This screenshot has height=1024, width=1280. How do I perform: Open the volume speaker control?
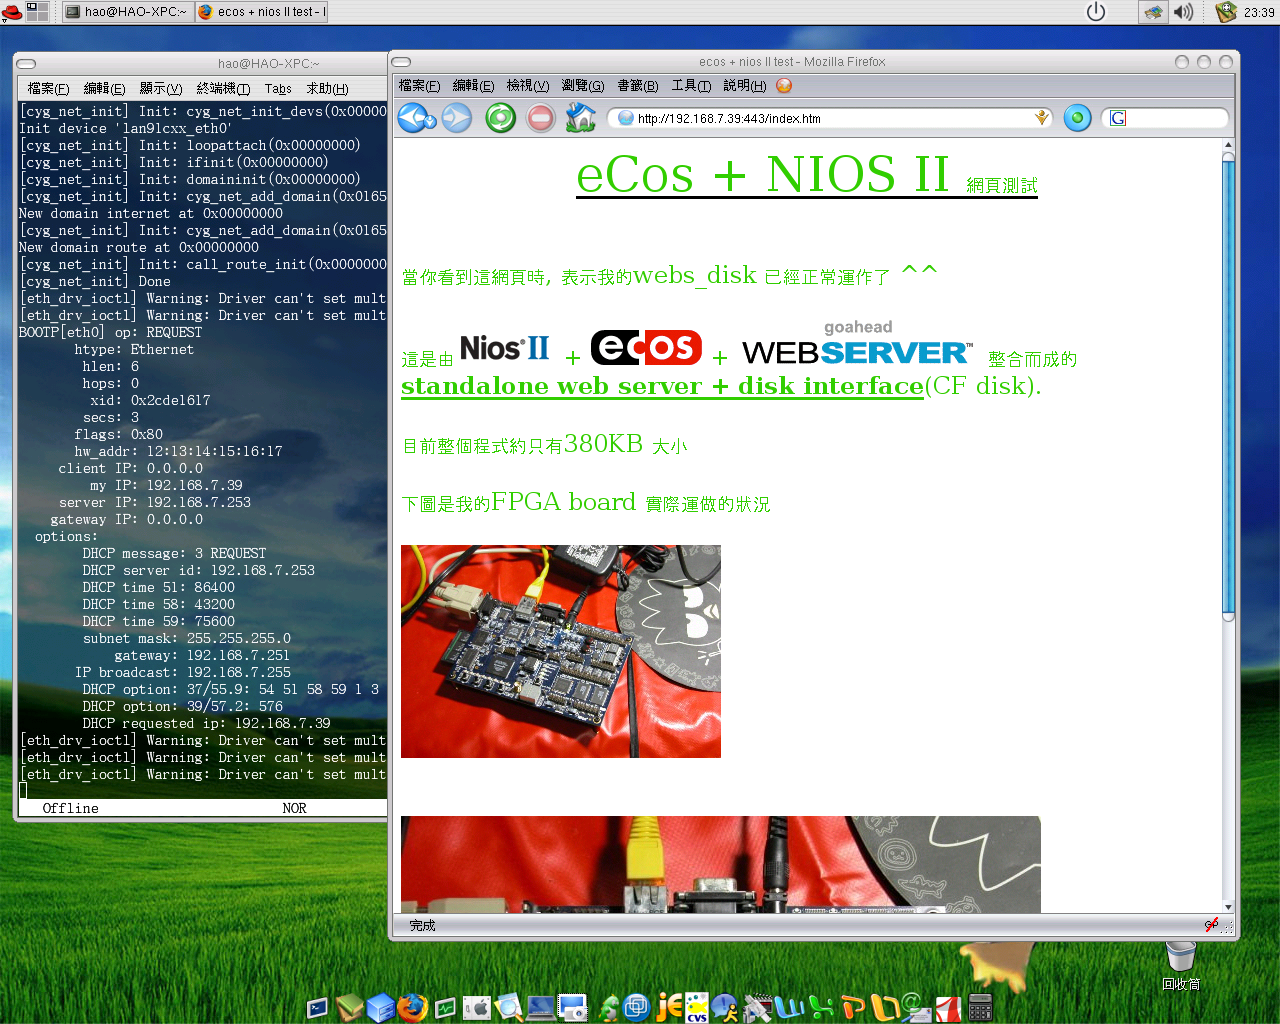coord(1183,12)
